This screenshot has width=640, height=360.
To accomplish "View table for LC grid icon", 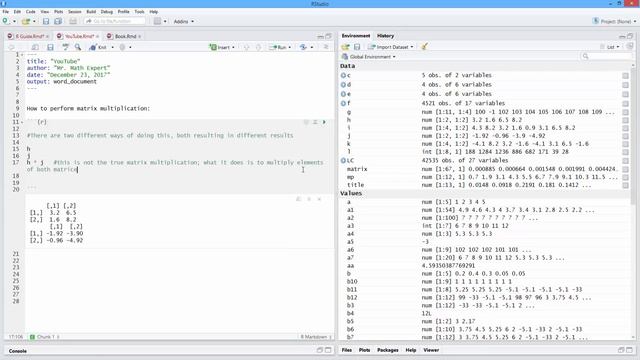I will [x=625, y=160].
